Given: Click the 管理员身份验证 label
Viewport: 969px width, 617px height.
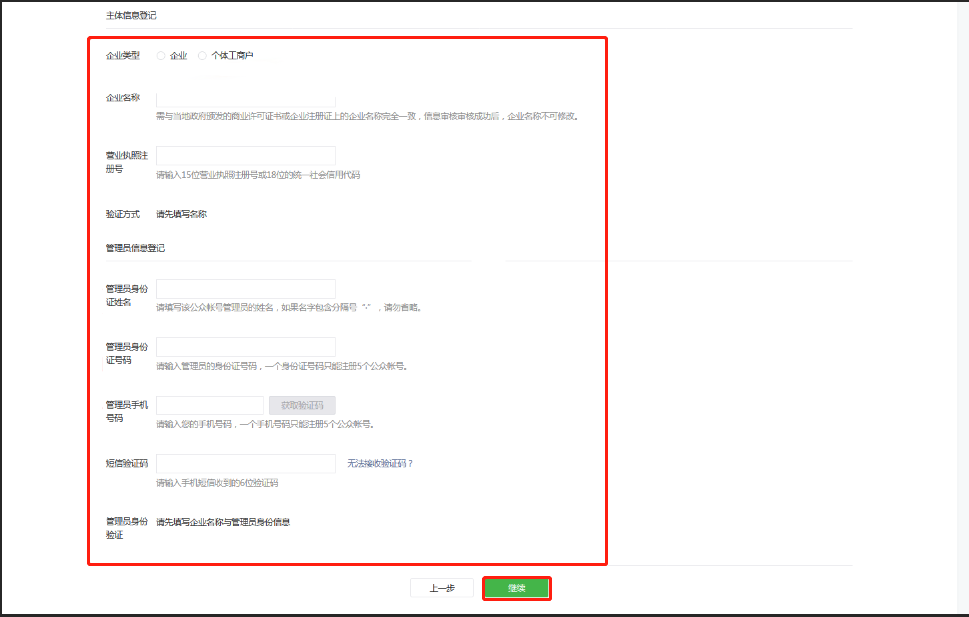Looking at the screenshot, I should [127, 528].
